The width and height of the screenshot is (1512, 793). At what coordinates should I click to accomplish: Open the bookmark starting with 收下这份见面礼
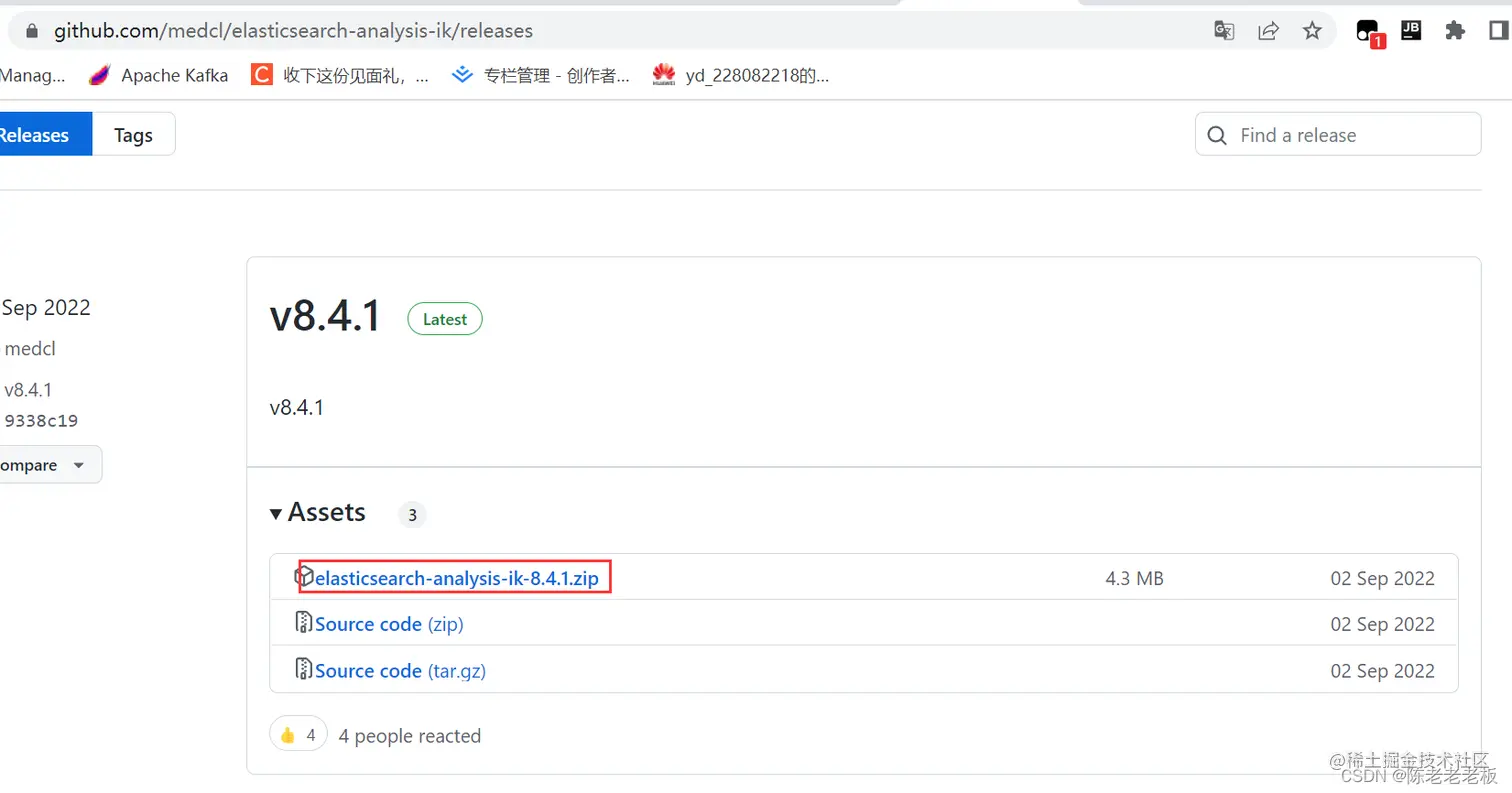pos(340,75)
